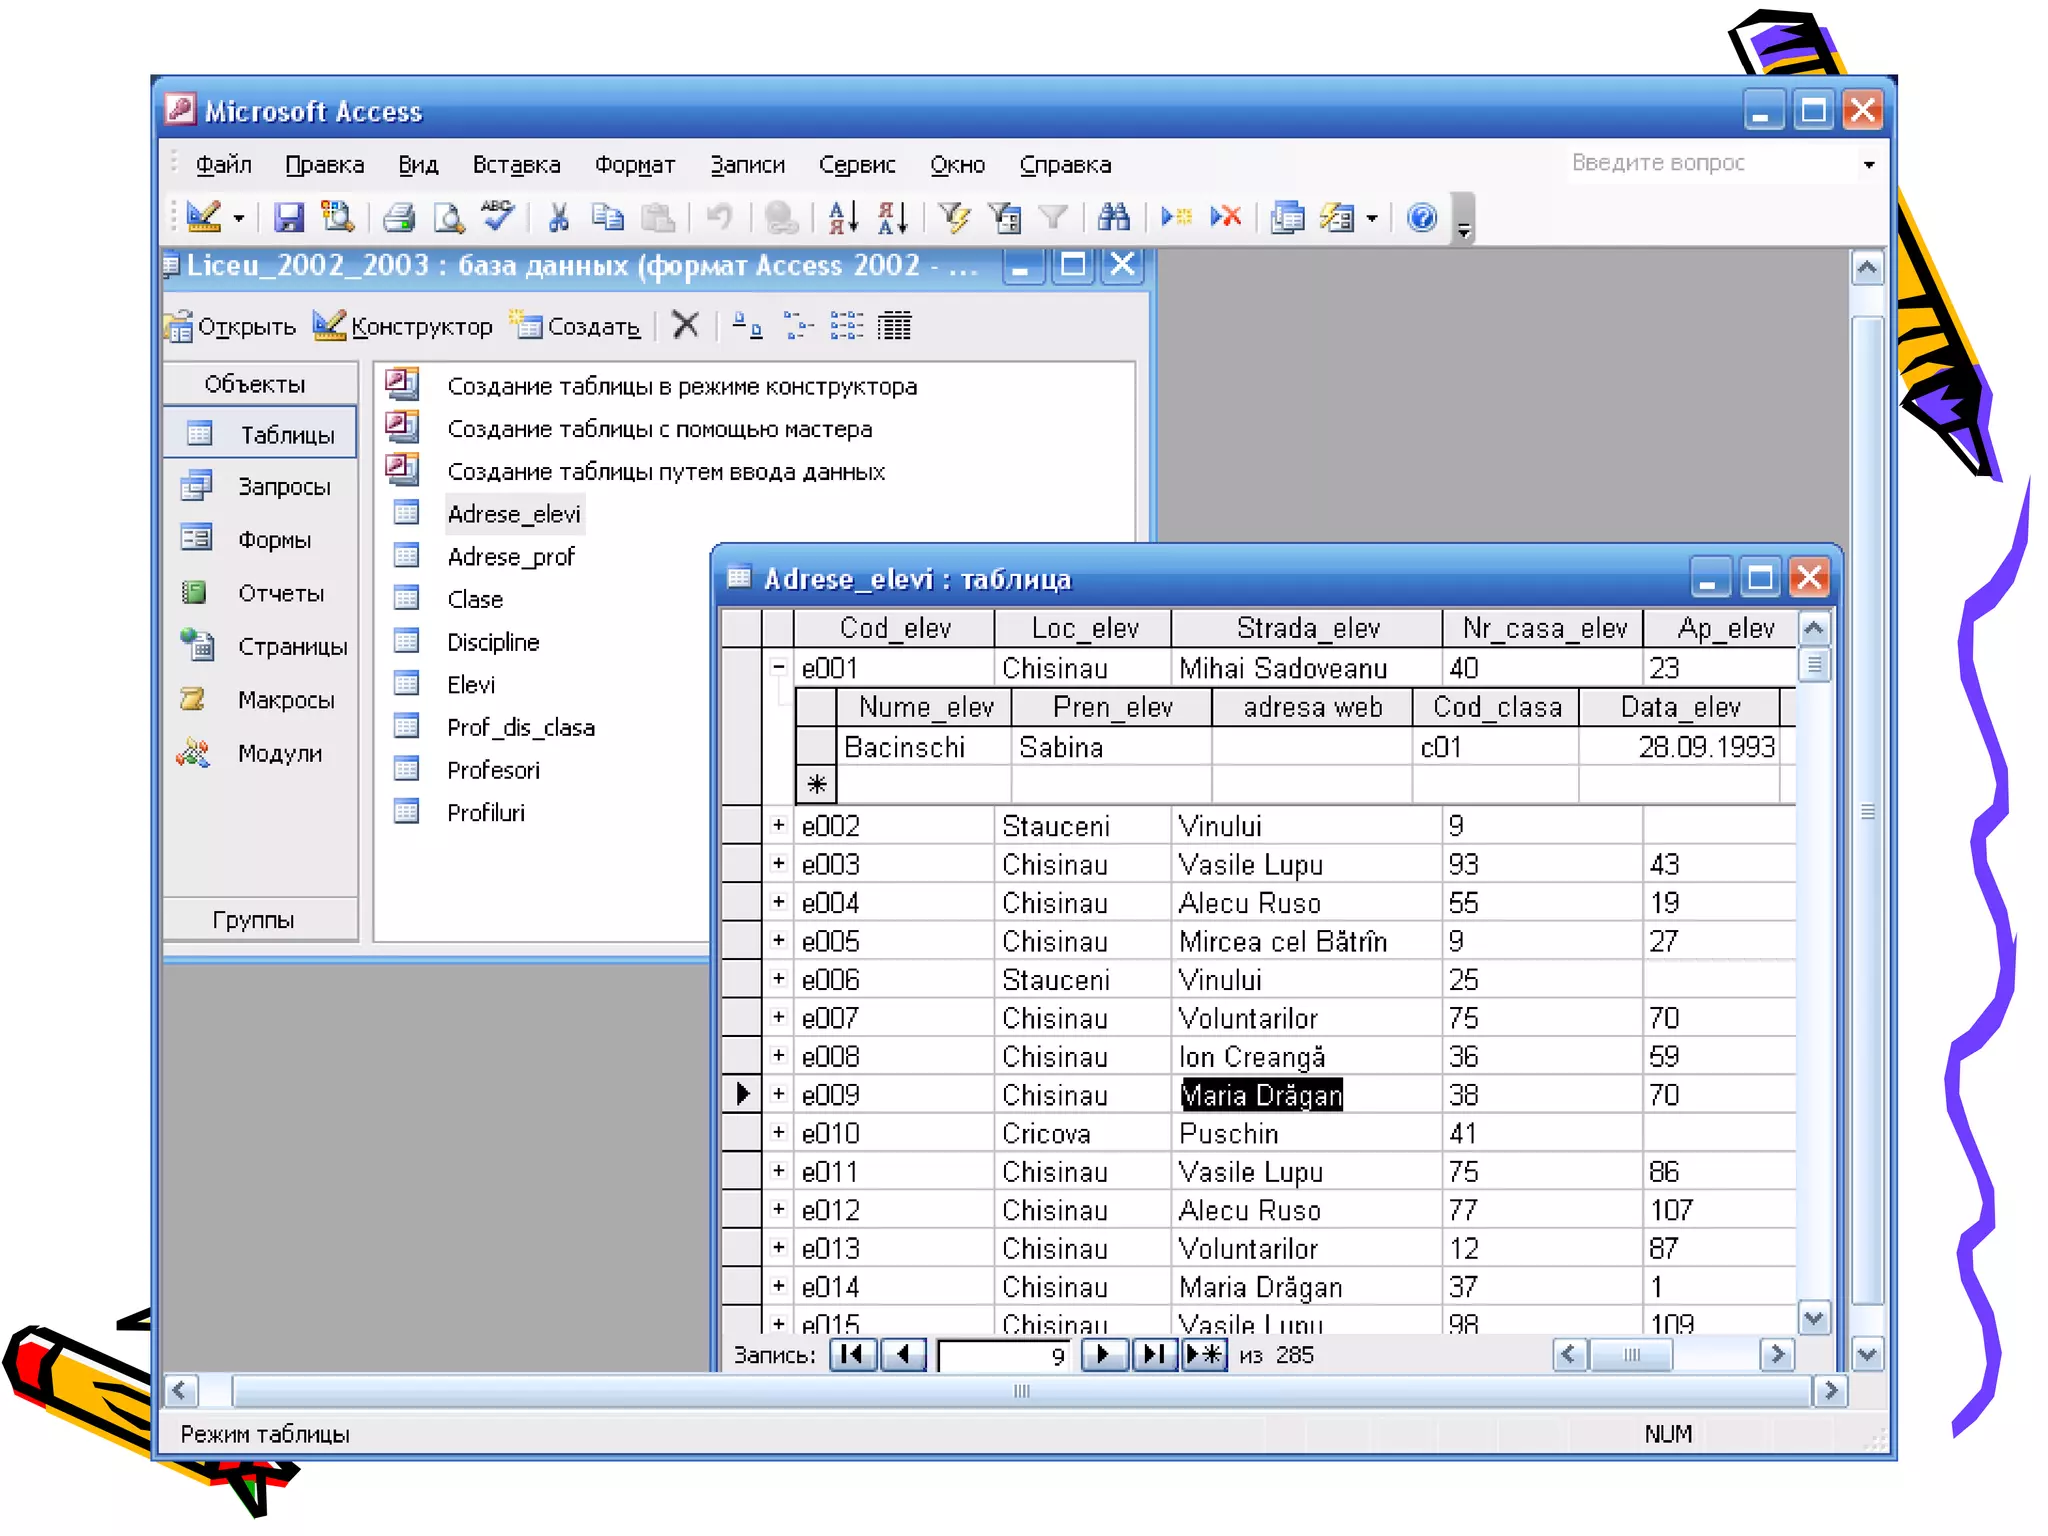Image resolution: width=2048 pixels, height=1536 pixels.
Task: Click the Find binoculars icon
Action: (x=1113, y=217)
